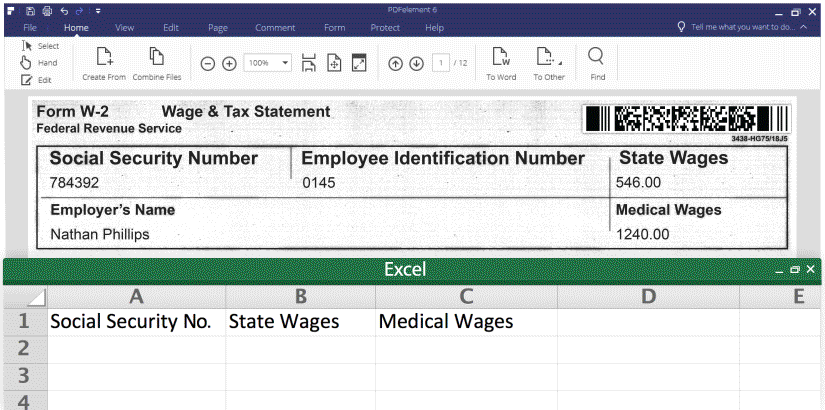Open the Find search tool
The height and width of the screenshot is (410, 825).
point(597,57)
